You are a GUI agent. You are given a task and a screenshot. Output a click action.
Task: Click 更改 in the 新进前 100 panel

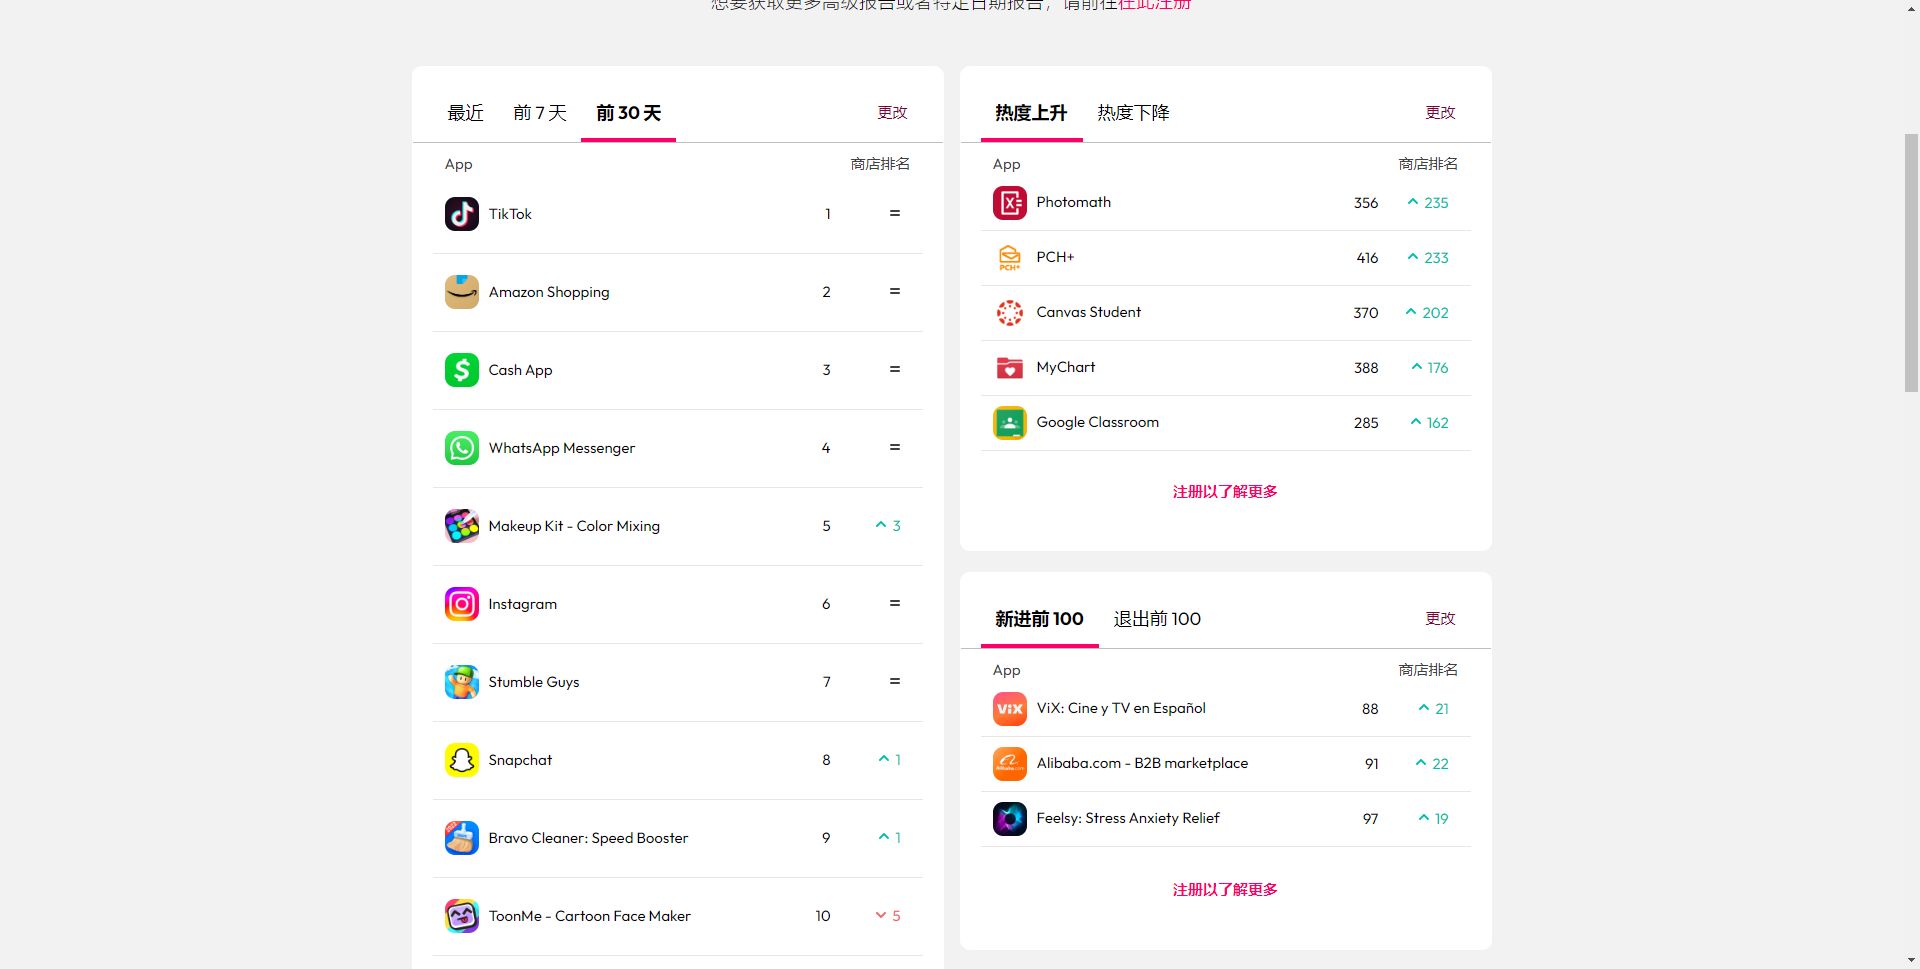tap(1440, 618)
